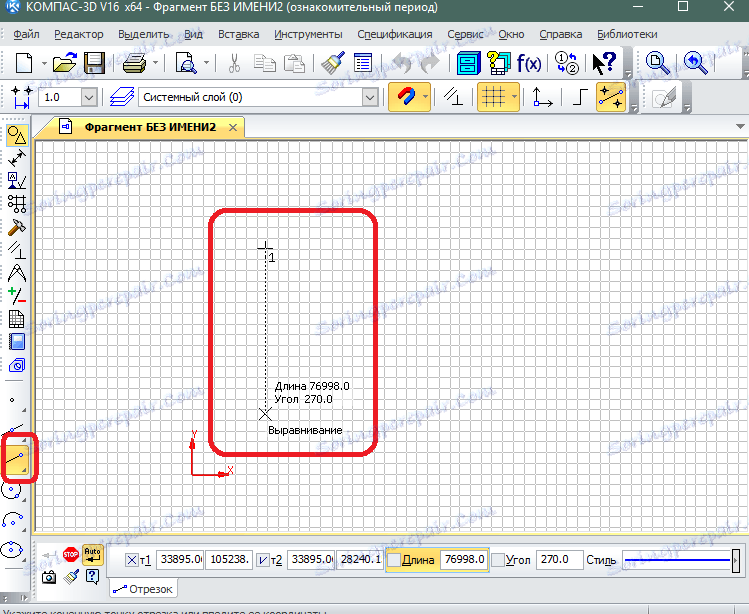Open the library manager icon

[469, 63]
